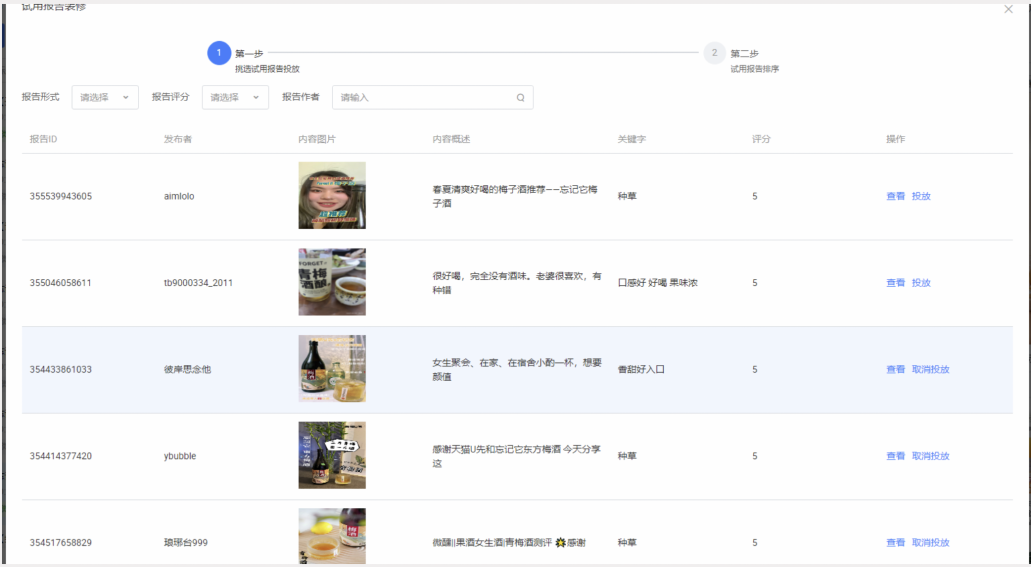The width and height of the screenshot is (1031, 567).
Task: Click 取消投放 for report by ybubble
Action: point(930,456)
